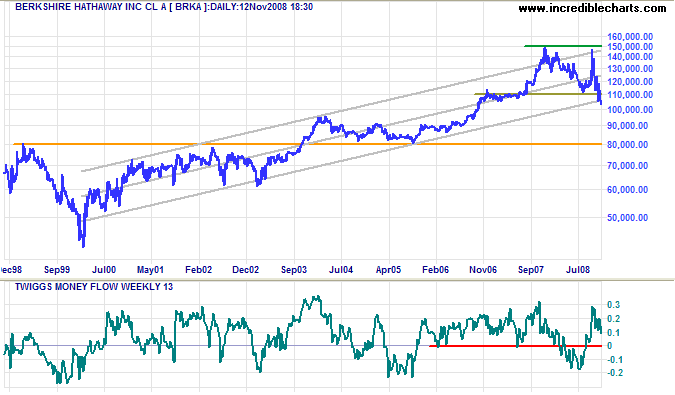
Task: Click the 140,000.00 price axis label
Action: pyautogui.click(x=630, y=57)
